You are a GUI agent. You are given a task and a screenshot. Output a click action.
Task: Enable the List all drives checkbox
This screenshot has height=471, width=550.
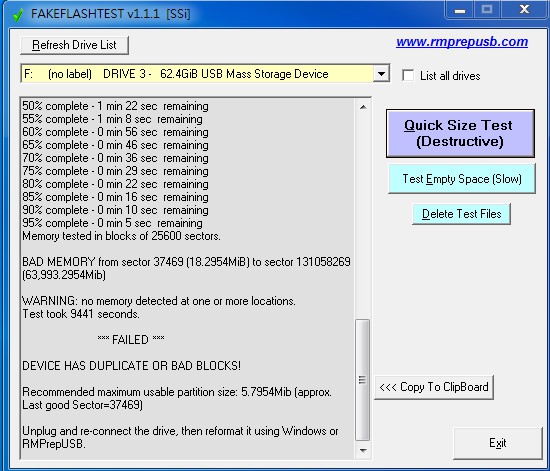click(408, 75)
